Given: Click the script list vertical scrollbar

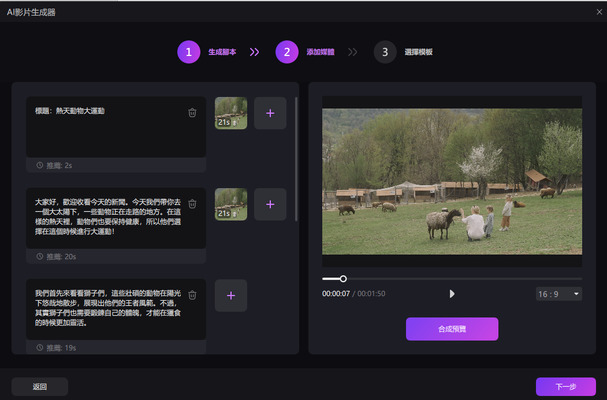Looking at the screenshot, I should [296, 159].
